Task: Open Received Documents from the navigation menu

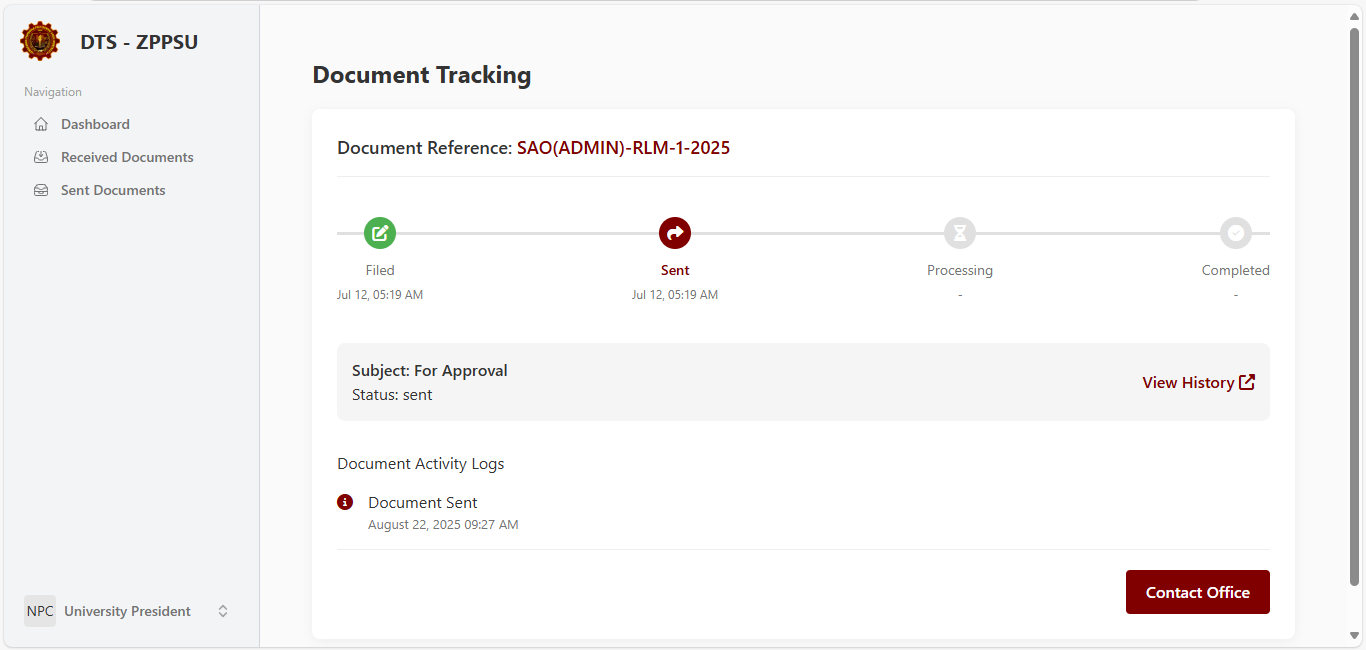Action: (x=126, y=156)
